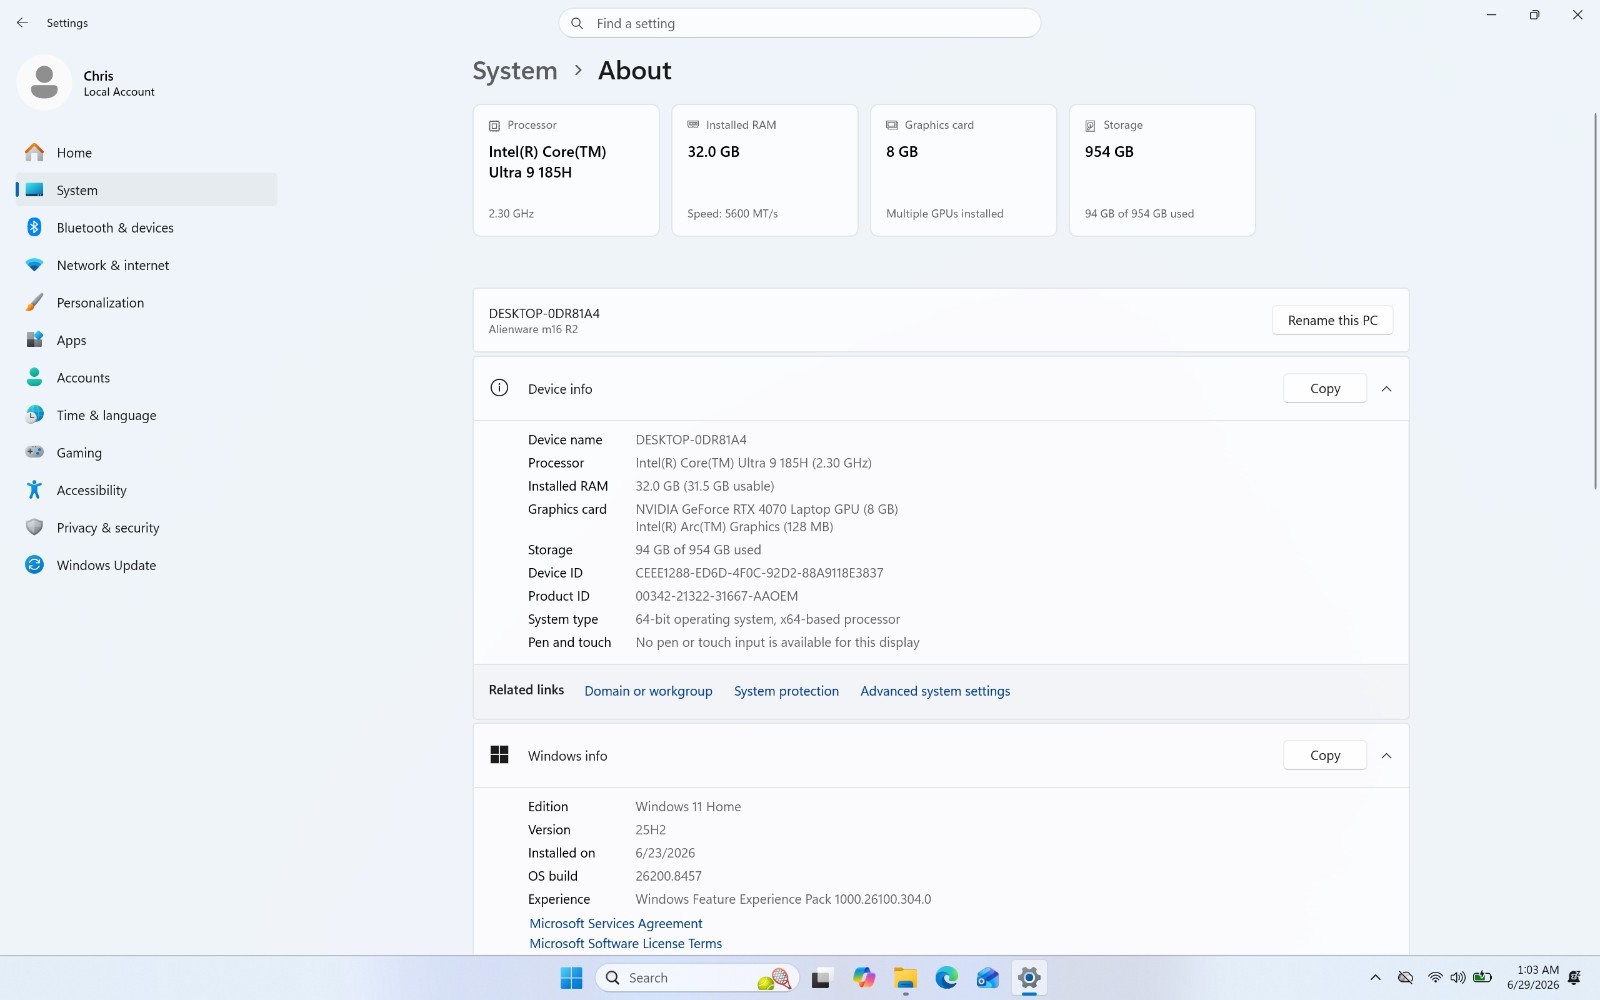Screen dimensions: 1600x1000
Task: Open Home in the Settings sidebar
Action: click(147, 152)
